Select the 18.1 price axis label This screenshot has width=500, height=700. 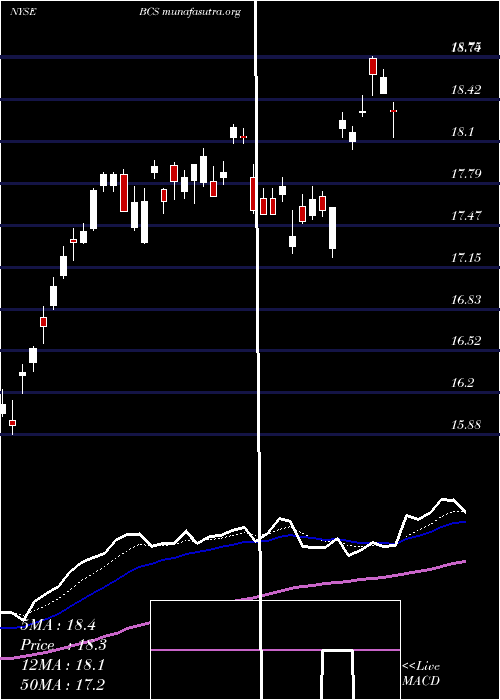click(x=462, y=132)
